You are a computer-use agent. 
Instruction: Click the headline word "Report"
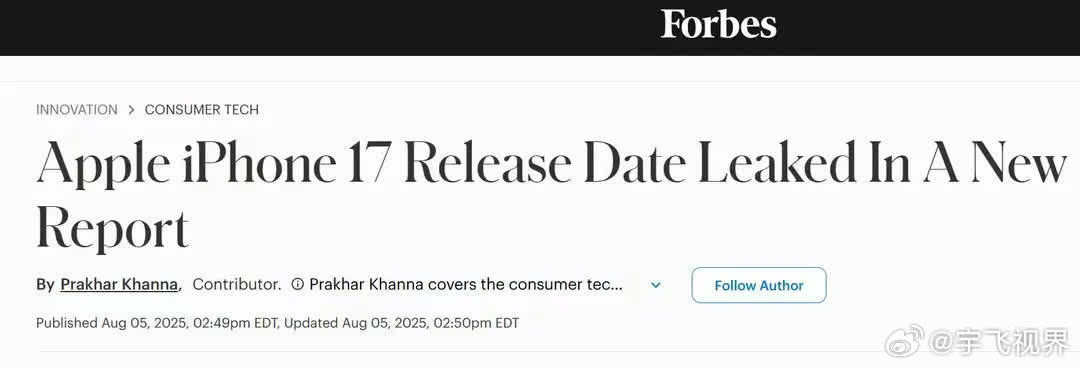coord(112,229)
